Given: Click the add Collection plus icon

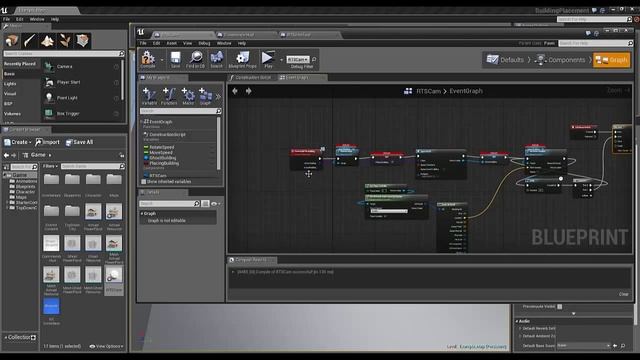Looking at the screenshot, I should click(33, 338).
